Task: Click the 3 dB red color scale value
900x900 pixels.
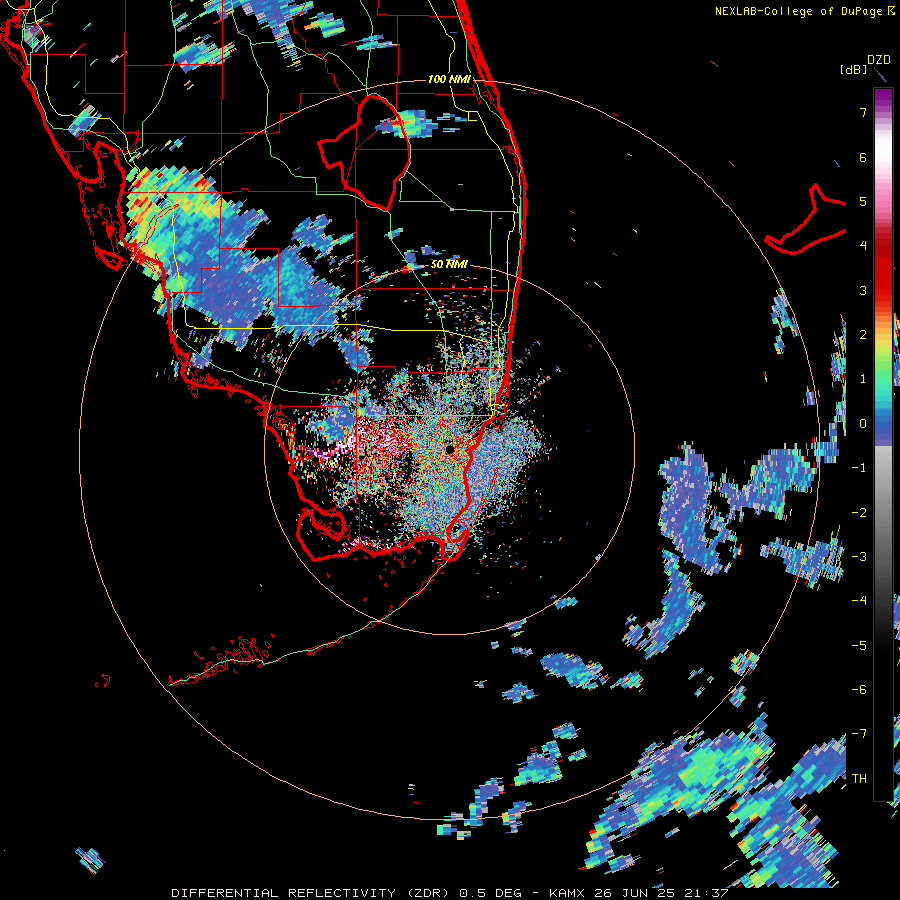Action: 863,290
